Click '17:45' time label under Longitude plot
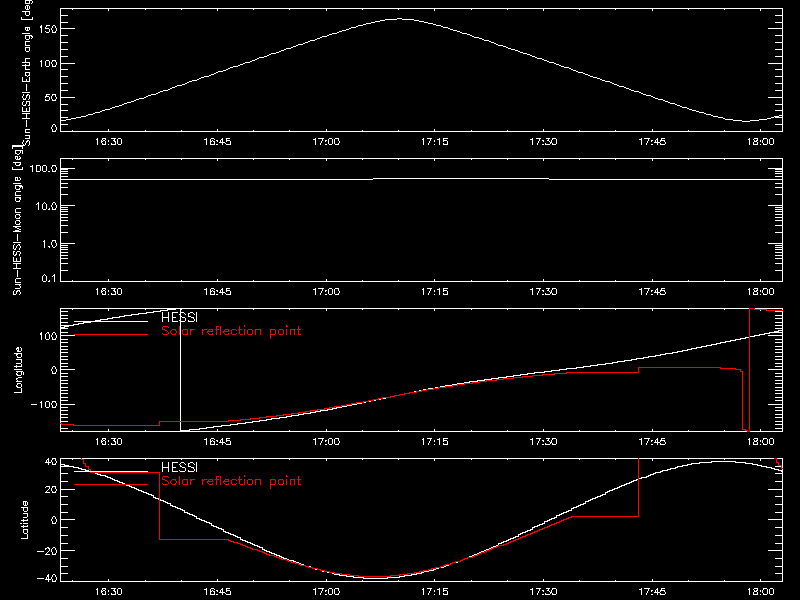The width and height of the screenshot is (800, 600). 652,442
